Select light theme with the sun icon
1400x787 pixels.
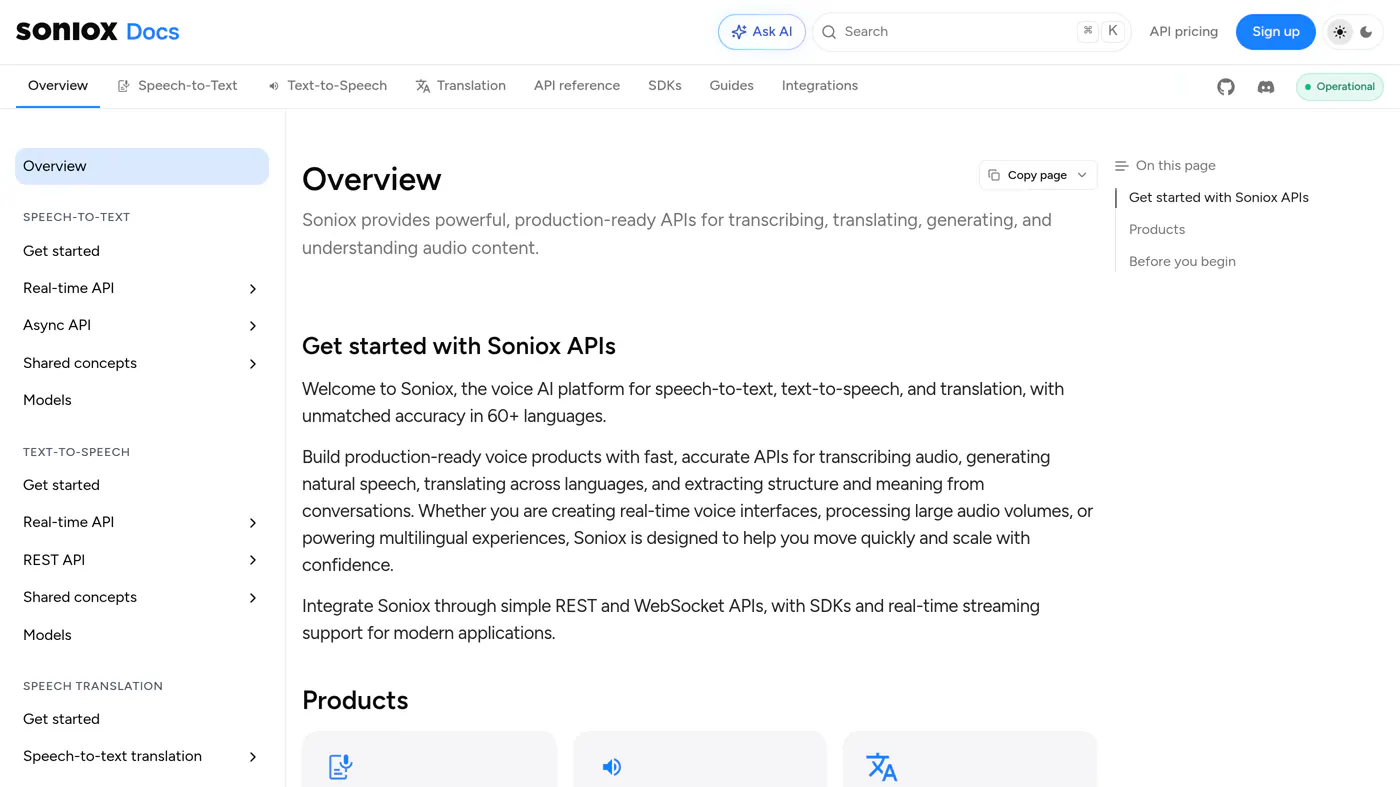click(x=1340, y=32)
